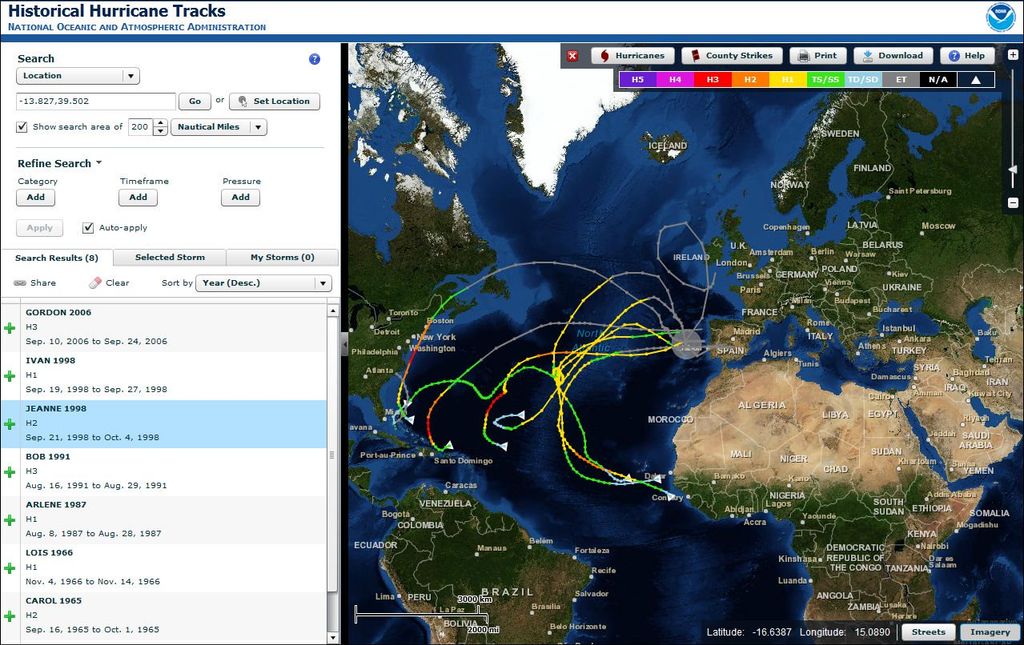Print the current hurricane map
Viewport: 1024px width, 645px height.
(x=818, y=56)
